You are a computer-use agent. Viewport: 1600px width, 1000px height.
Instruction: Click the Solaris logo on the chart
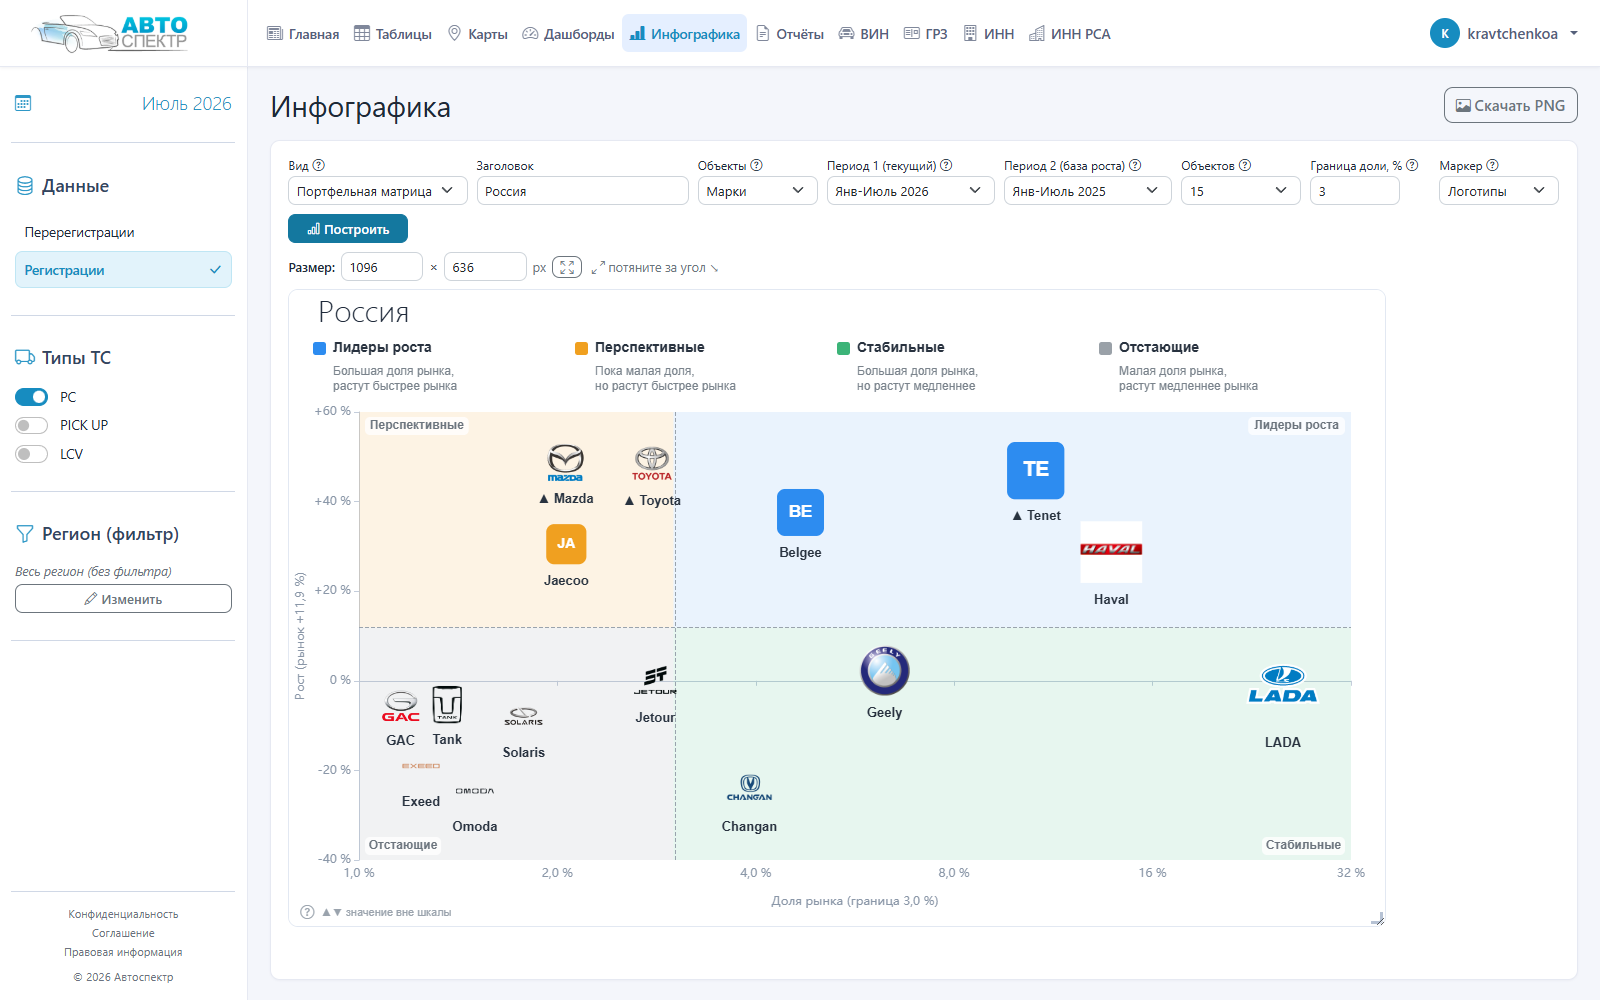[x=524, y=716]
